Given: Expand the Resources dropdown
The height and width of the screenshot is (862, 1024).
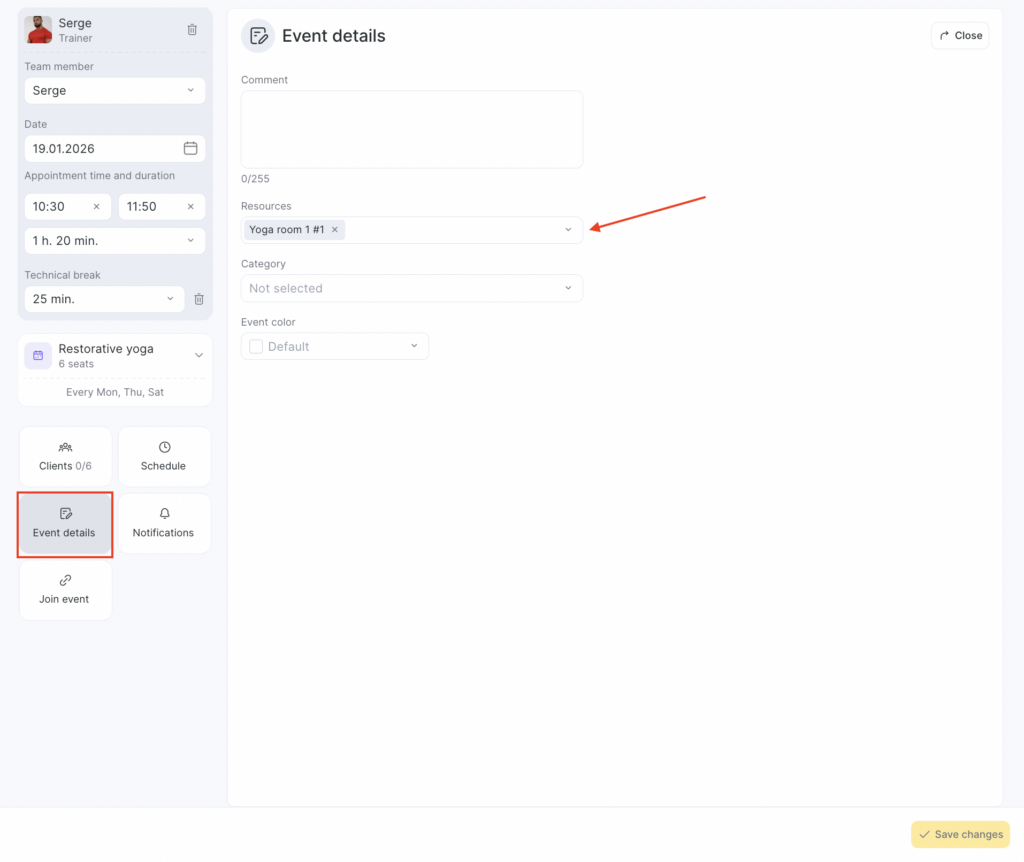Looking at the screenshot, I should coord(568,230).
